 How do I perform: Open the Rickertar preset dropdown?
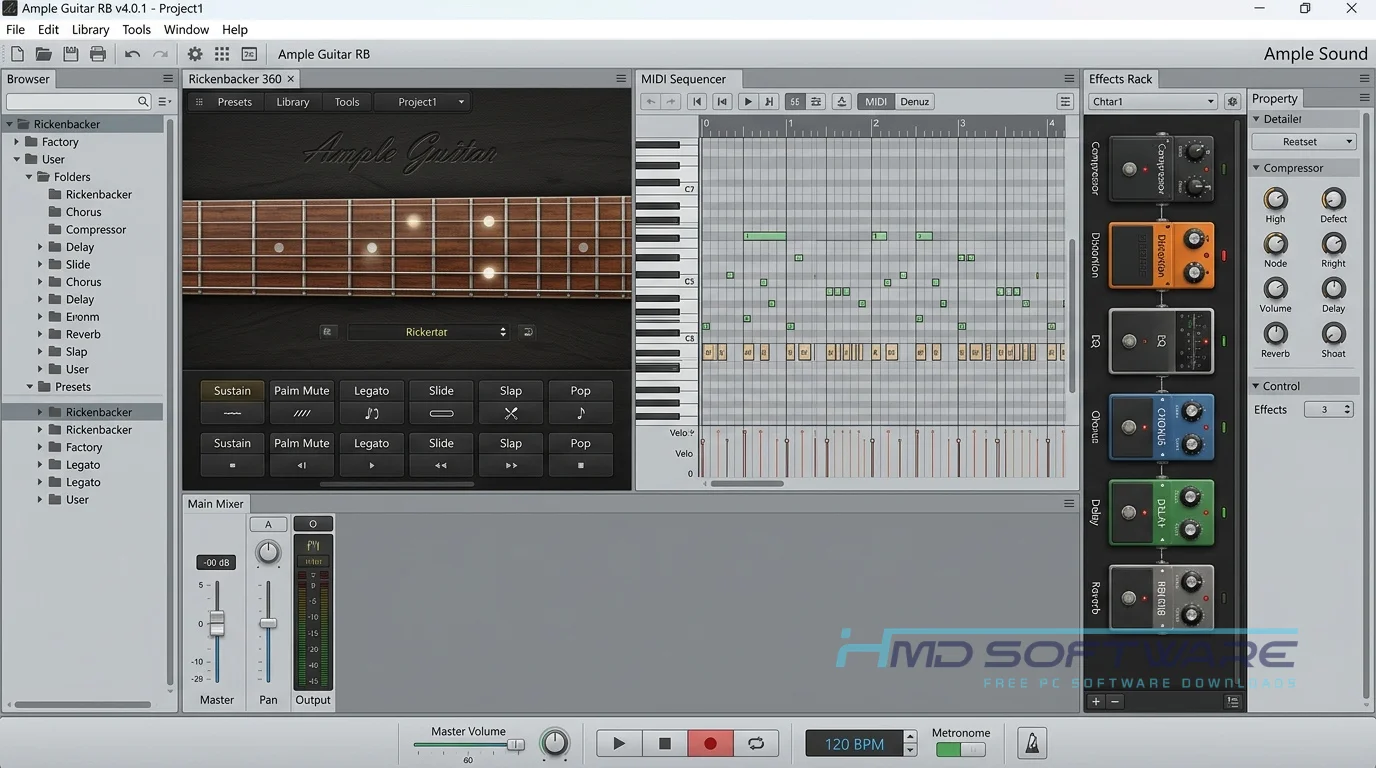pos(428,332)
